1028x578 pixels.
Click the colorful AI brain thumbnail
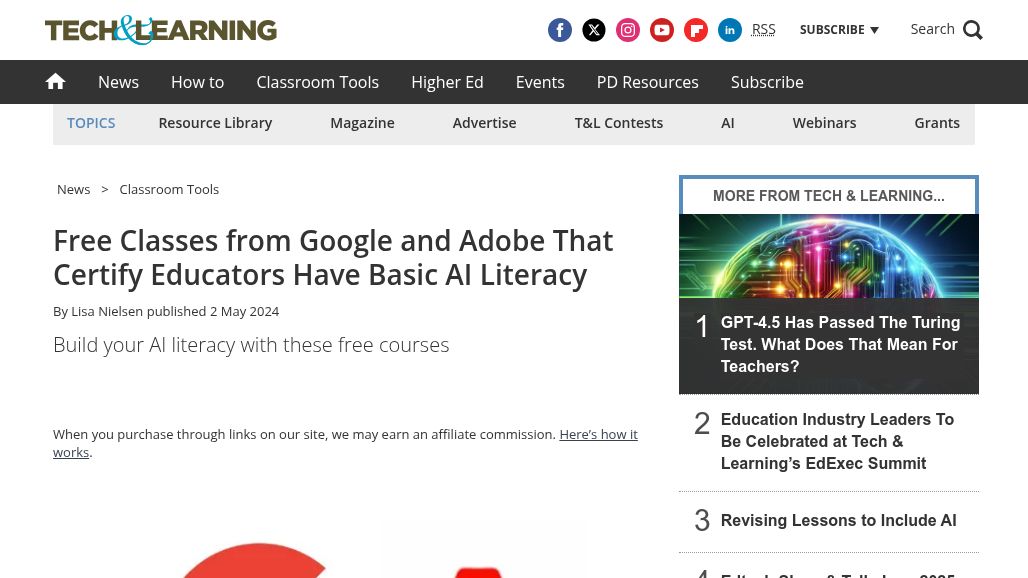(x=829, y=256)
